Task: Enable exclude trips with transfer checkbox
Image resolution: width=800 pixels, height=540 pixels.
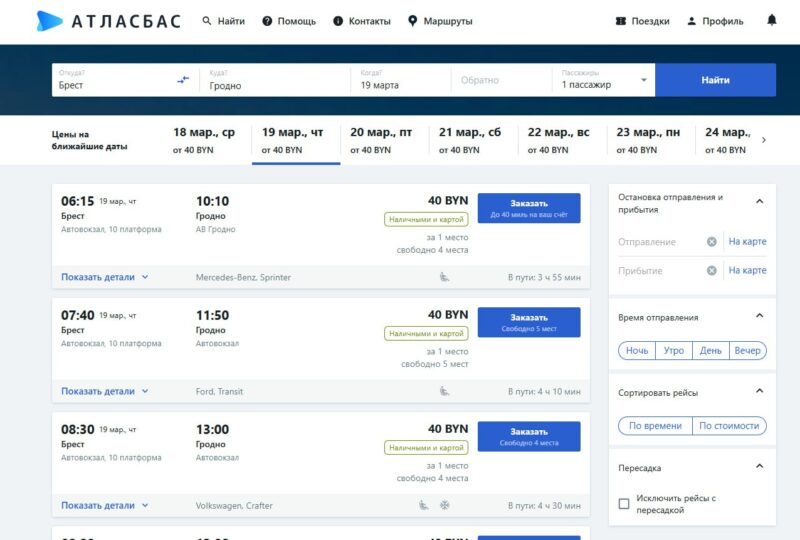Action: tap(624, 503)
